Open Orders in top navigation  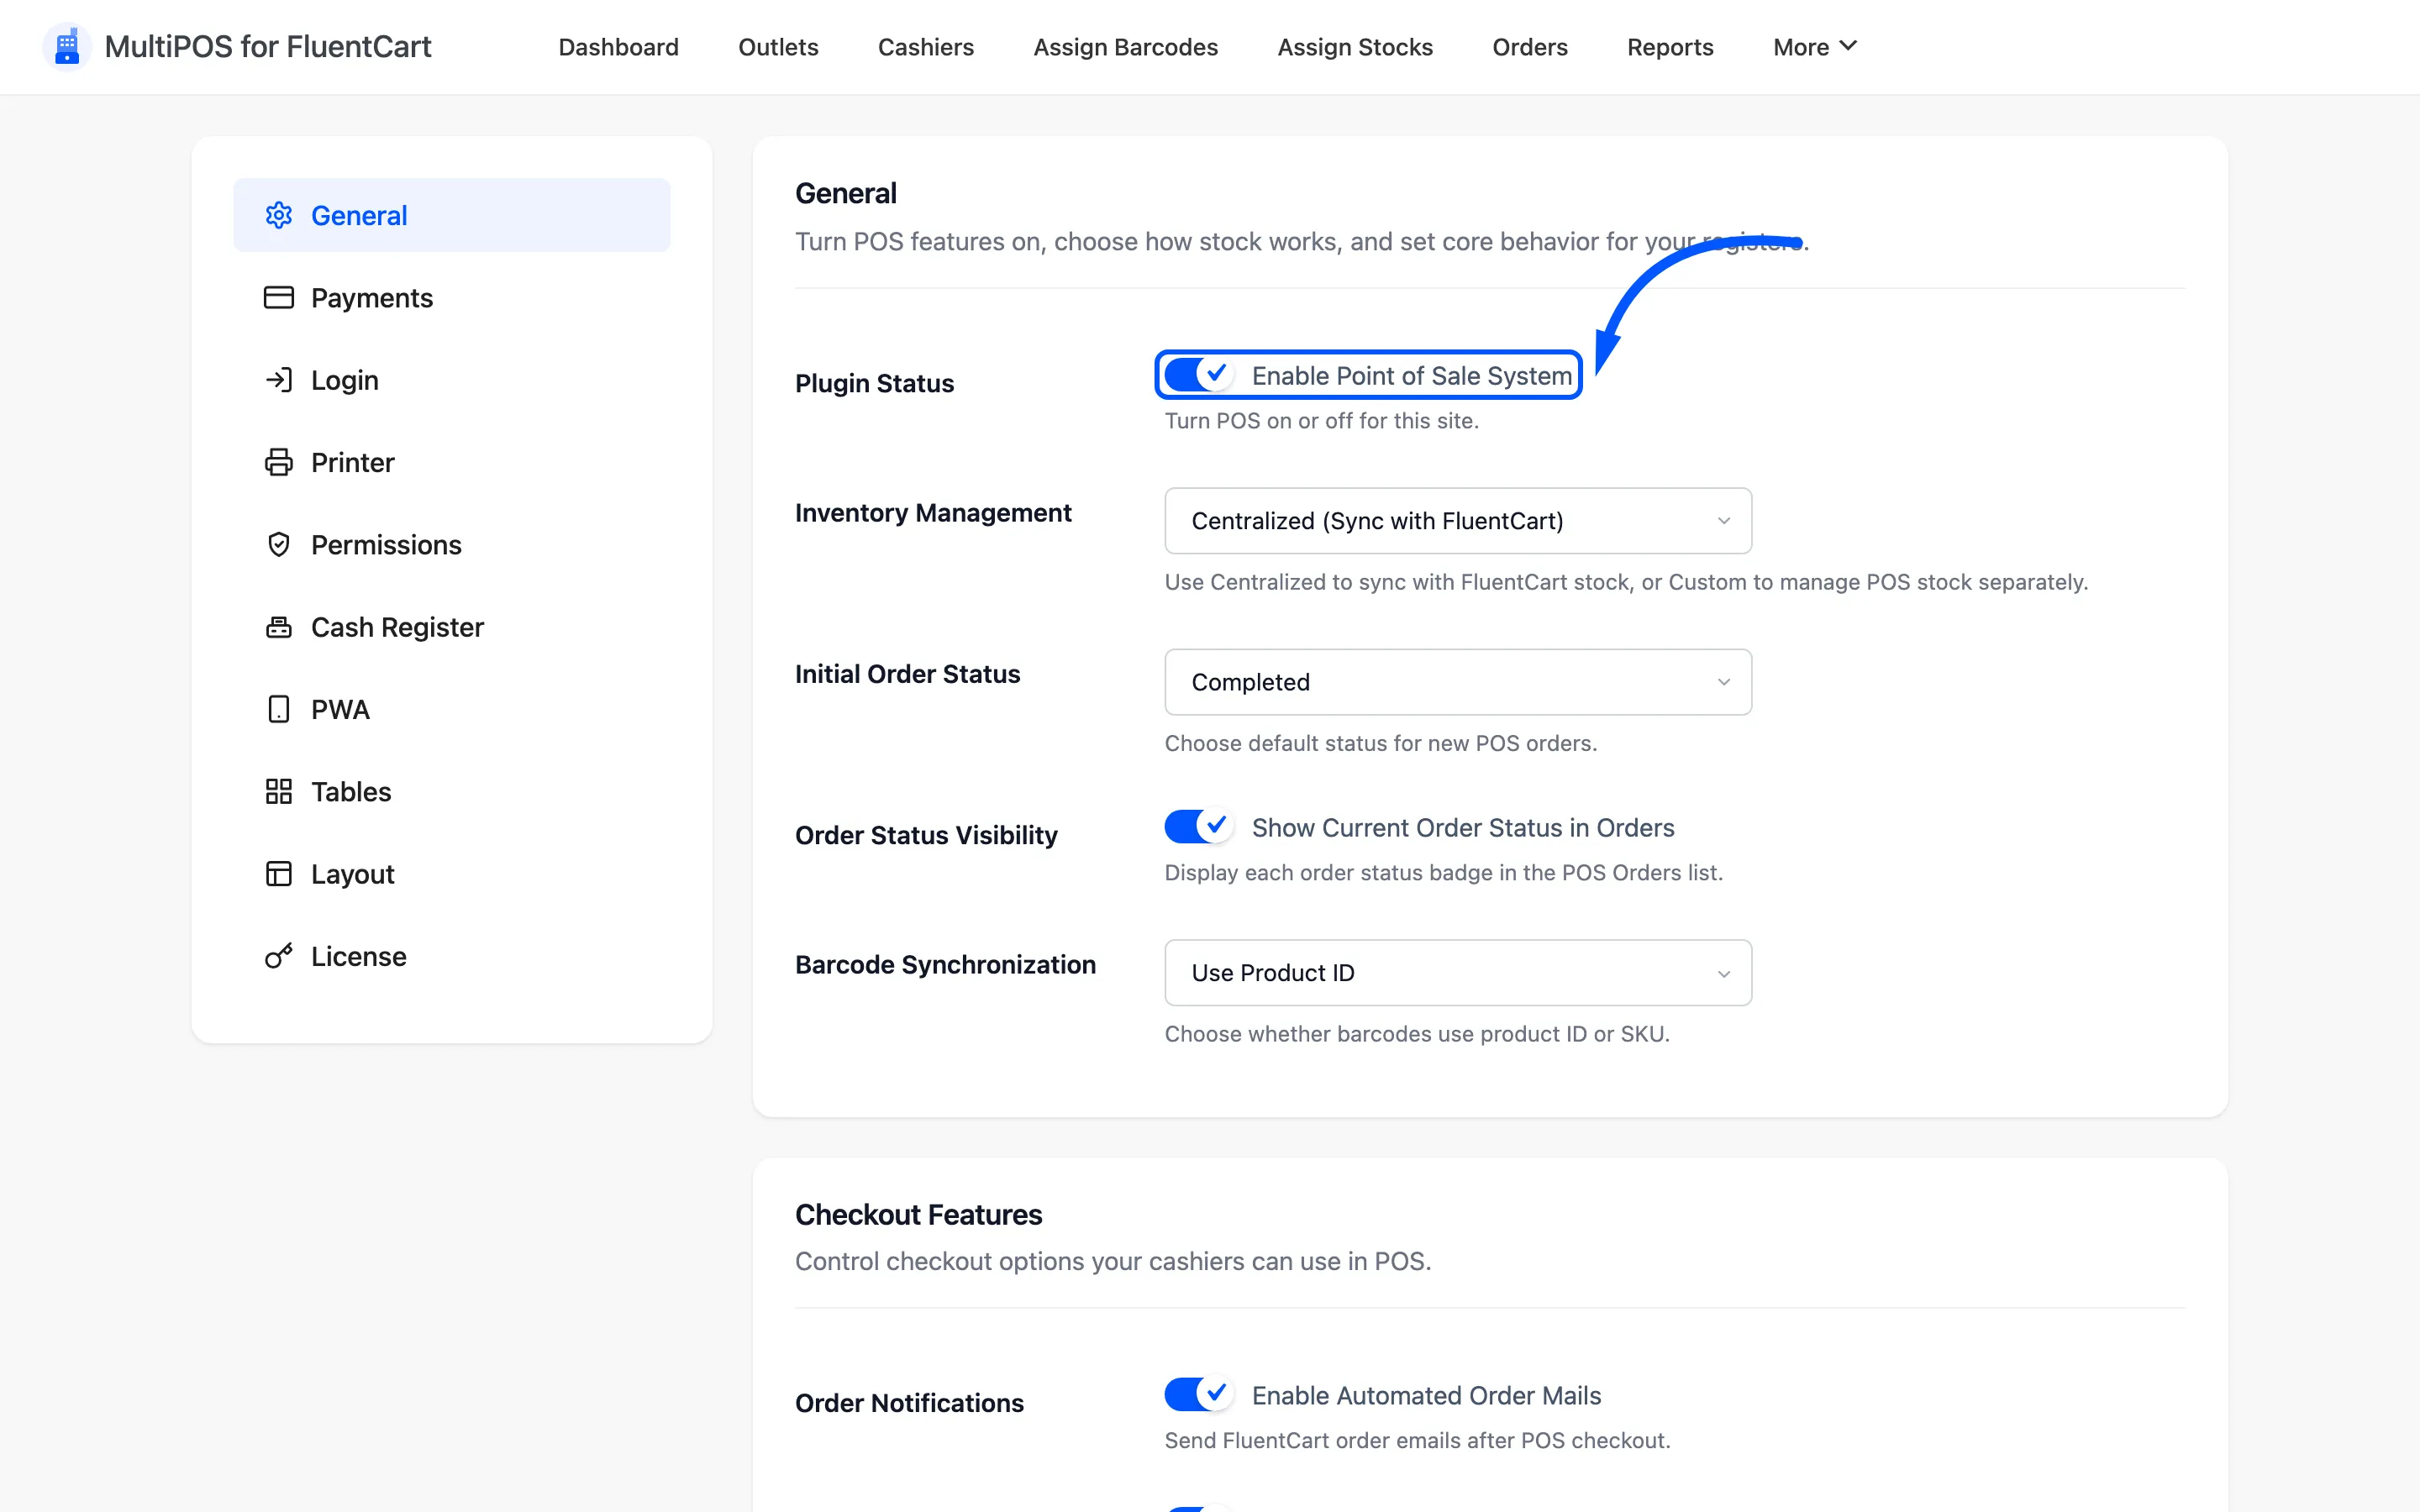pos(1529,47)
